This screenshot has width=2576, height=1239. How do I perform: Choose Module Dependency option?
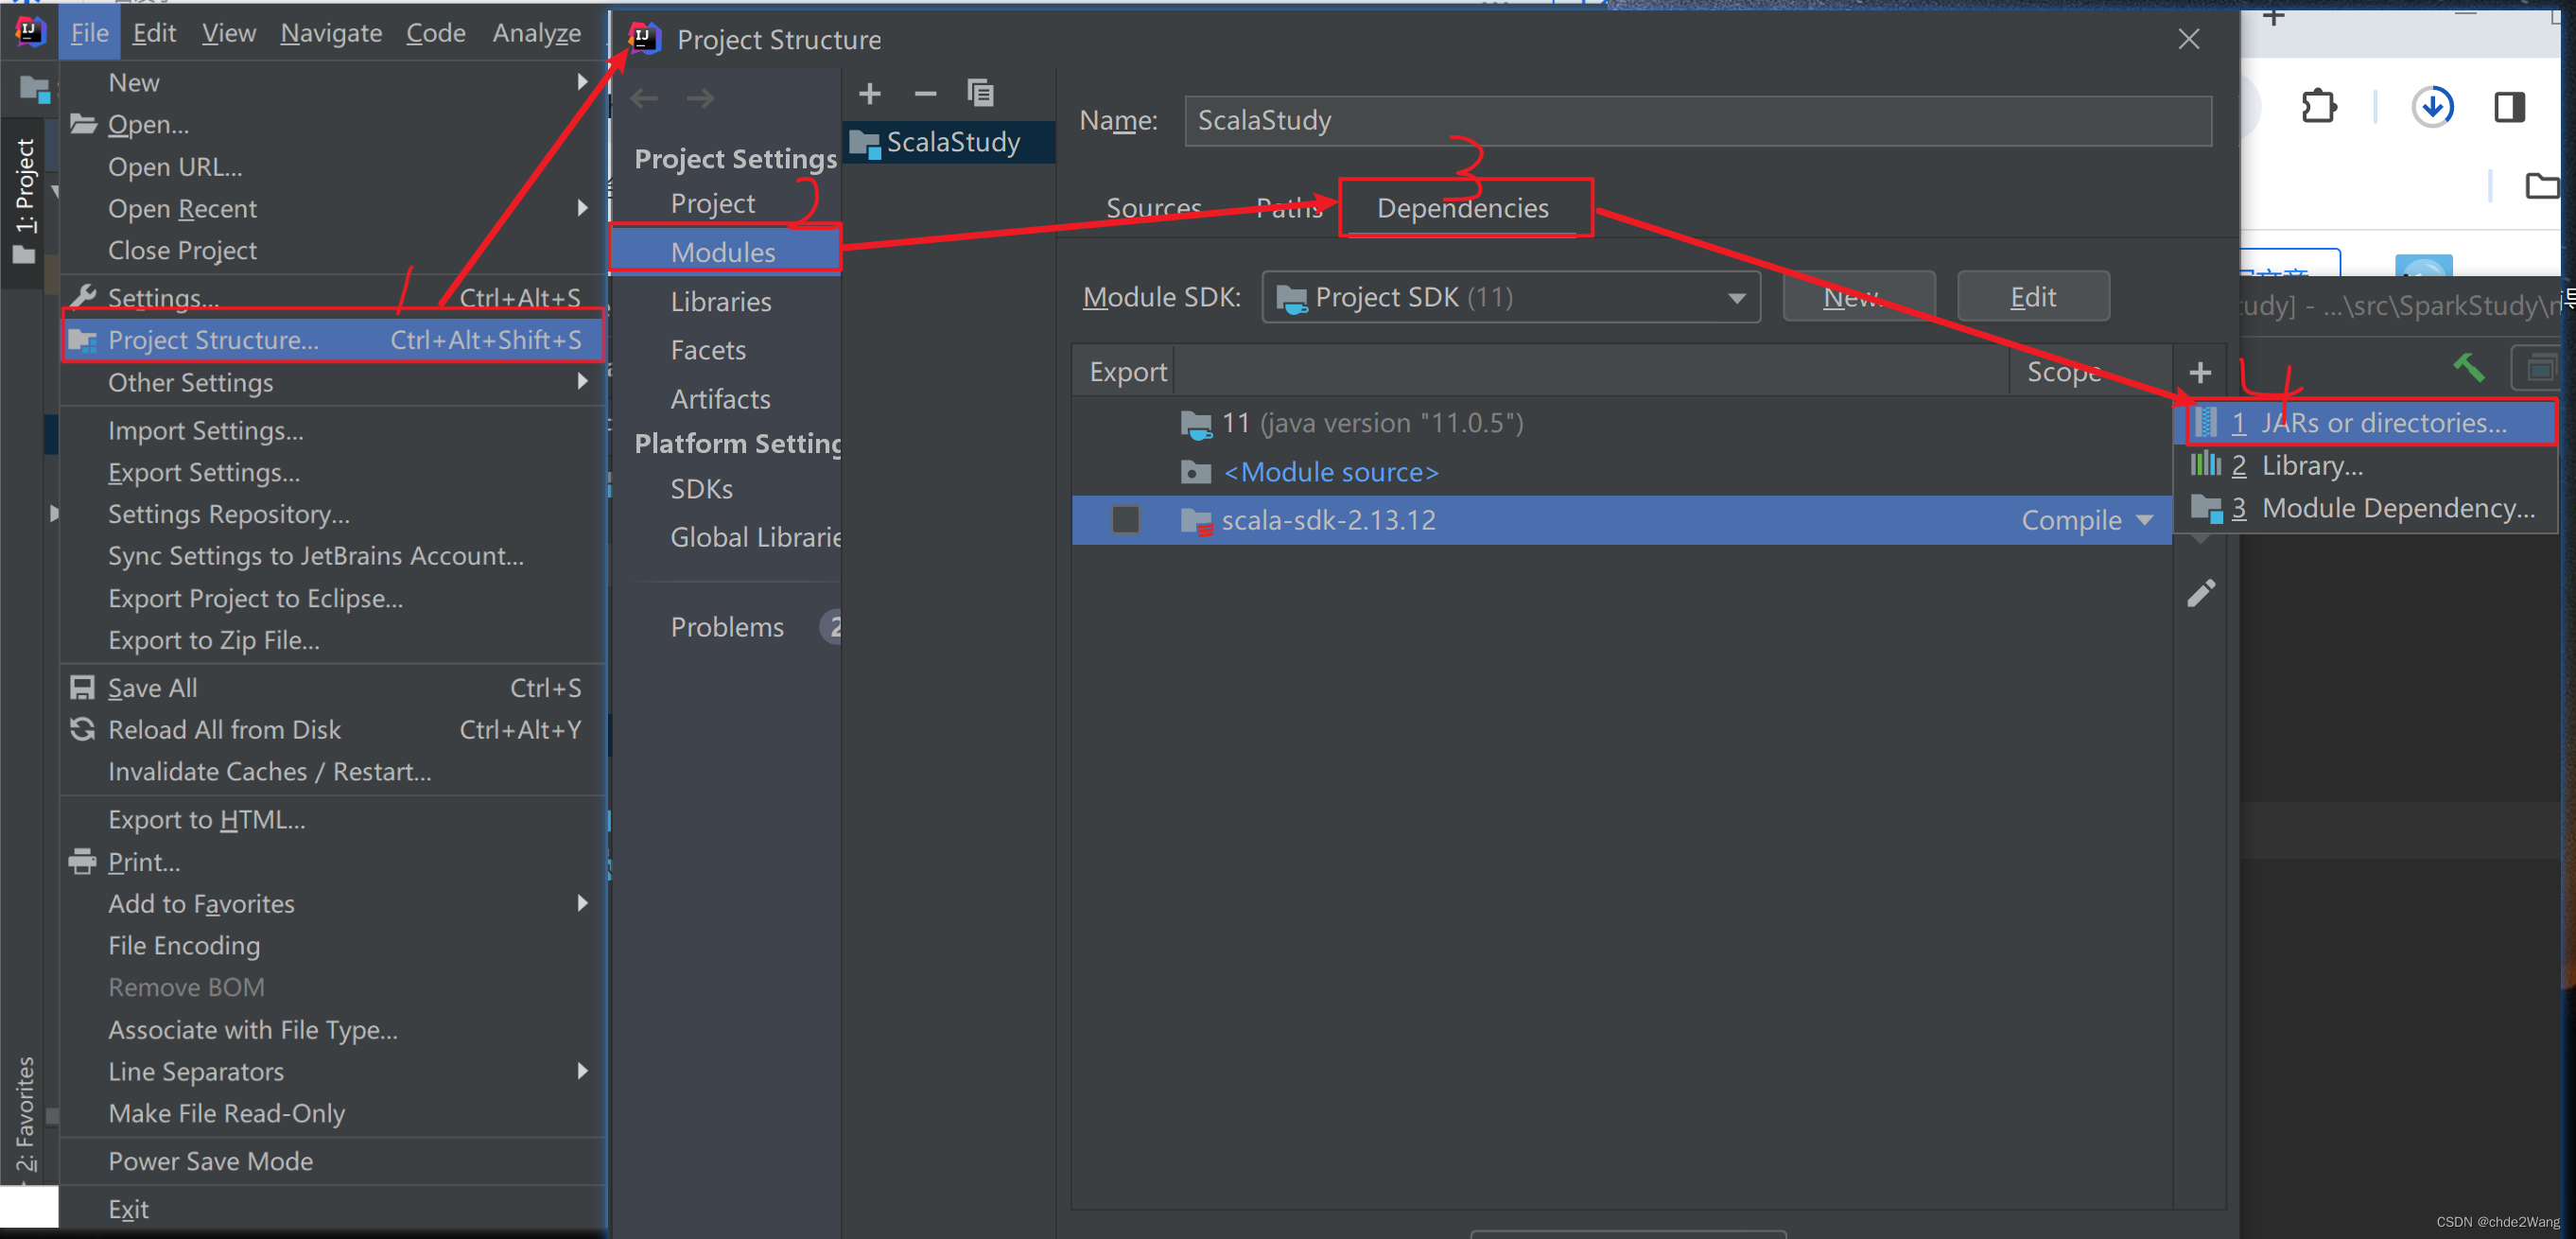(2365, 508)
